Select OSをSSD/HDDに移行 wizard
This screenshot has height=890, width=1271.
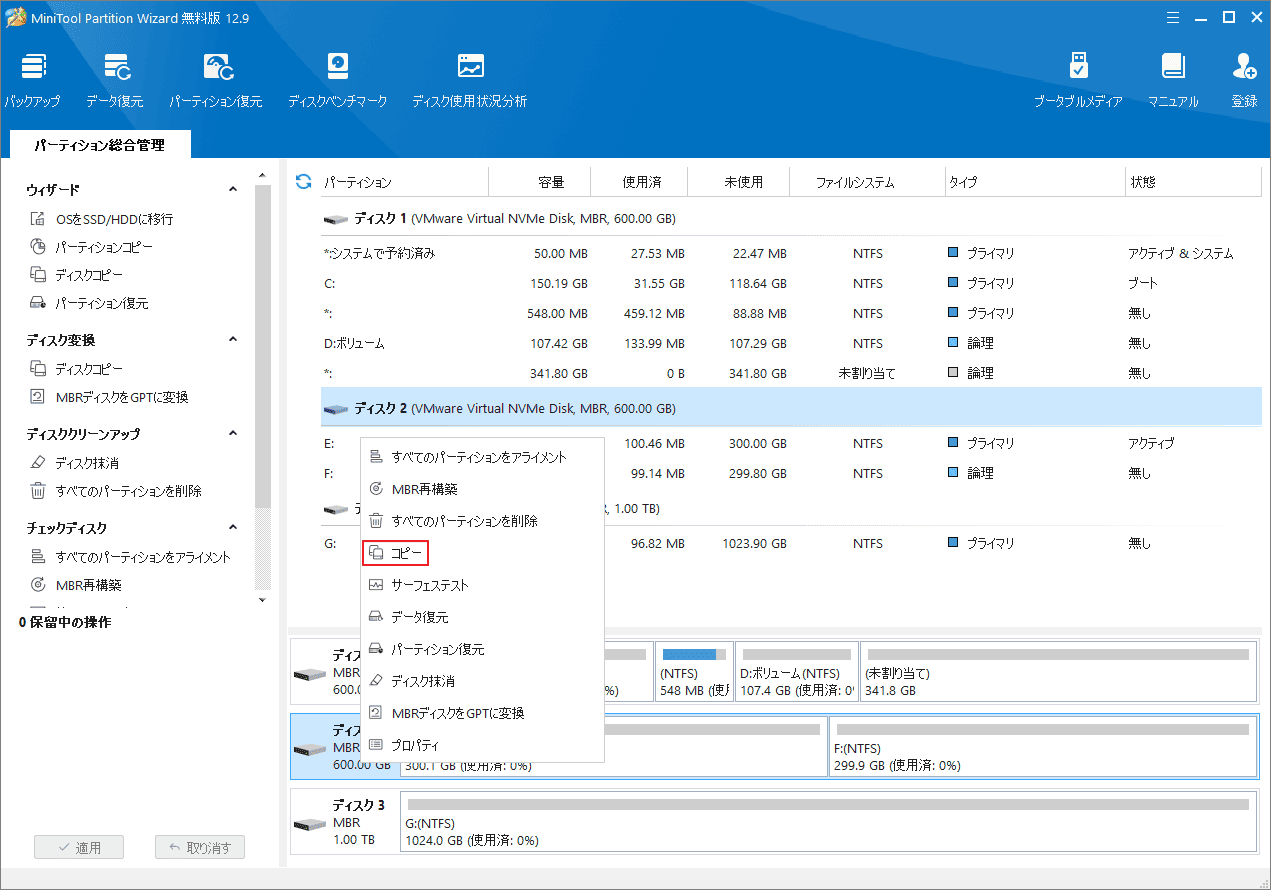[x=103, y=219]
